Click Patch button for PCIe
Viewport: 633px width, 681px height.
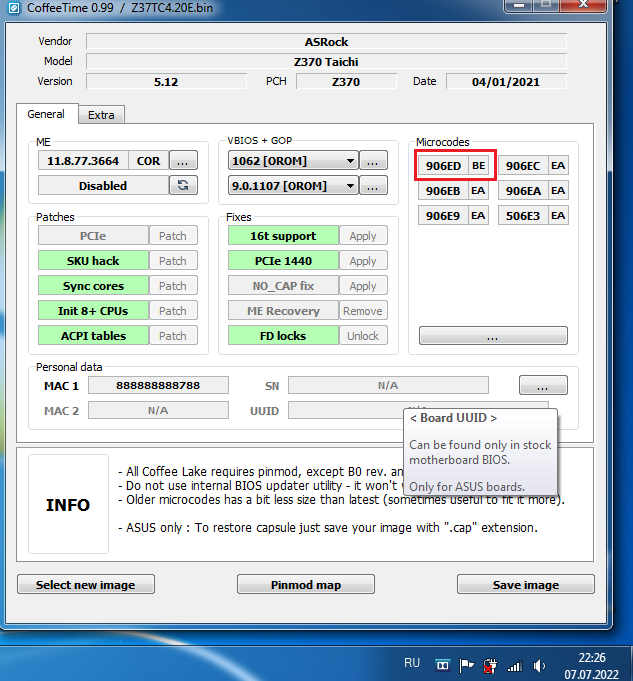pos(173,236)
